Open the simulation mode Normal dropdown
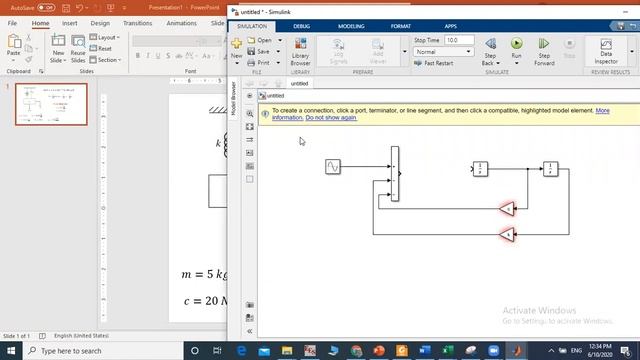Screen dimensions: 640x360 coord(443,52)
